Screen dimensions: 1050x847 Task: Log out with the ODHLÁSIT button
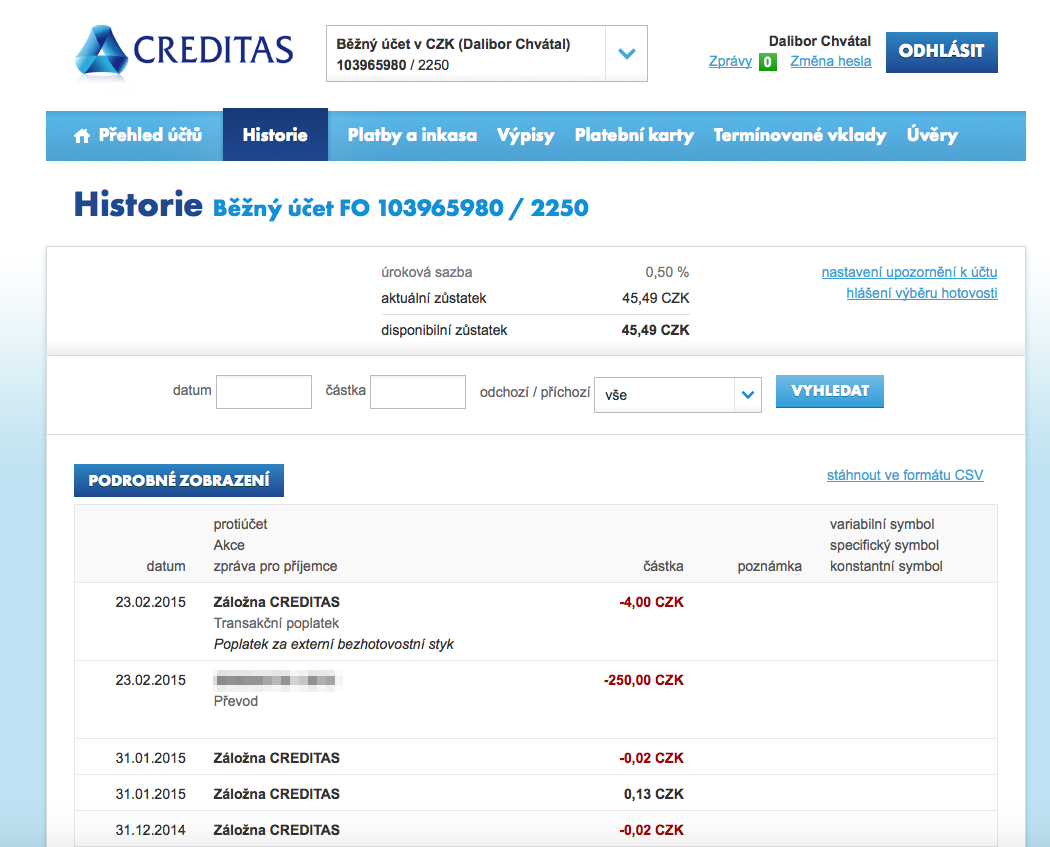942,52
